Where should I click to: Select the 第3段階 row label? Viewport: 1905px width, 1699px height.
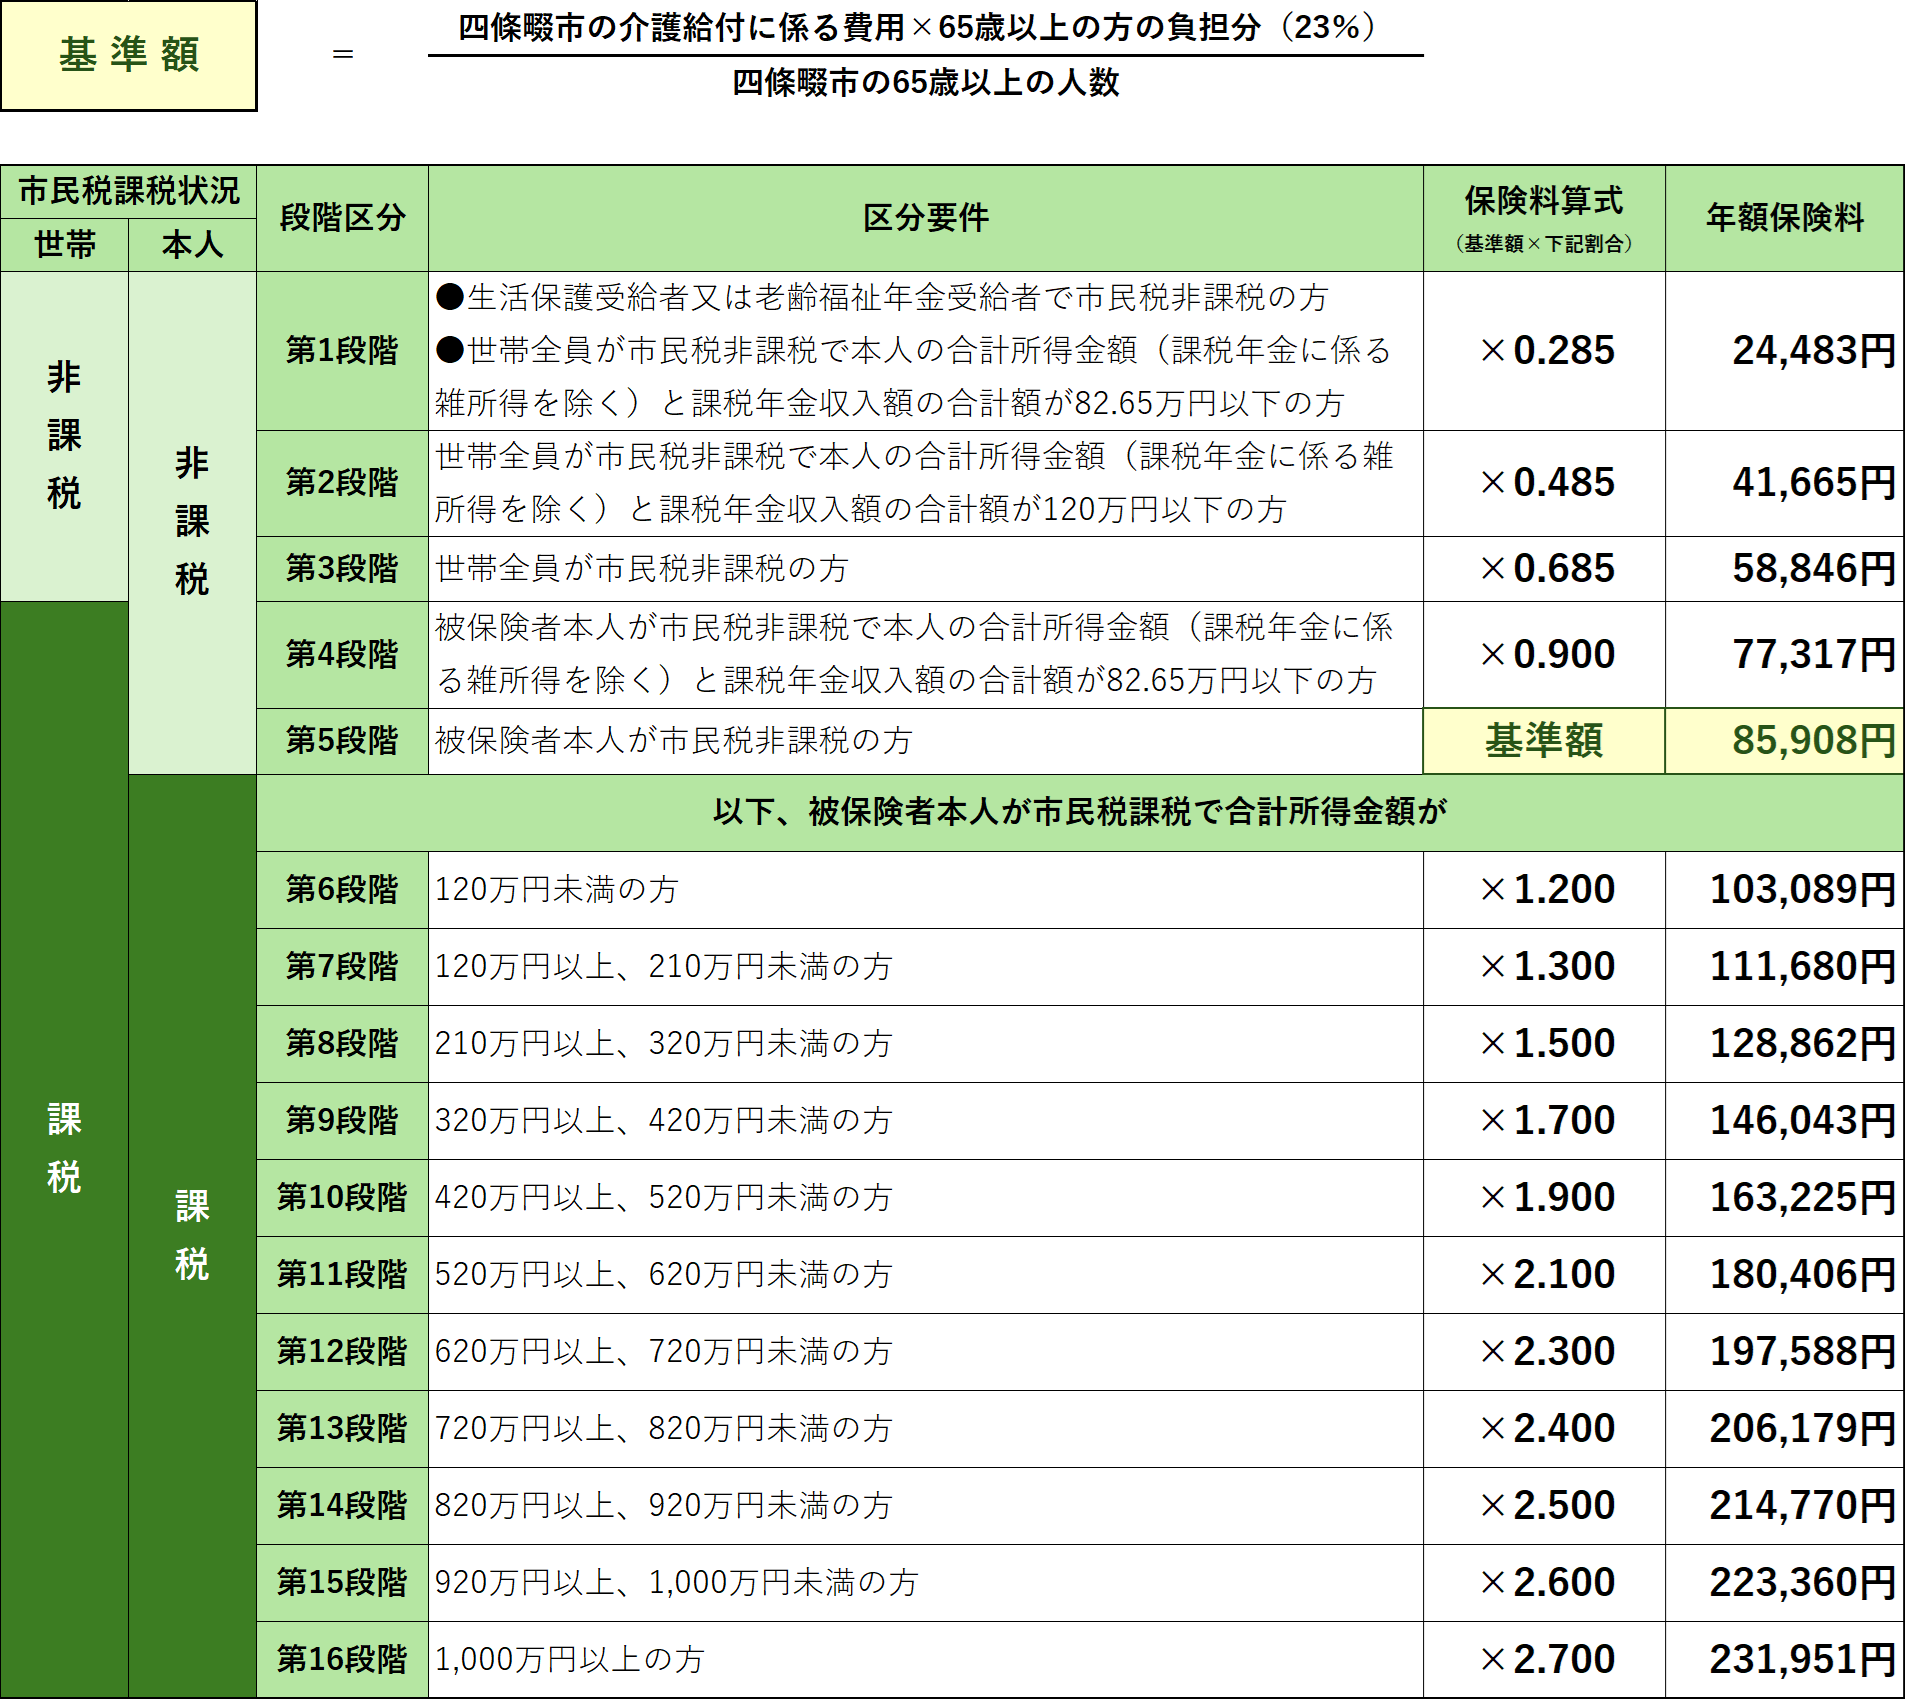click(342, 569)
